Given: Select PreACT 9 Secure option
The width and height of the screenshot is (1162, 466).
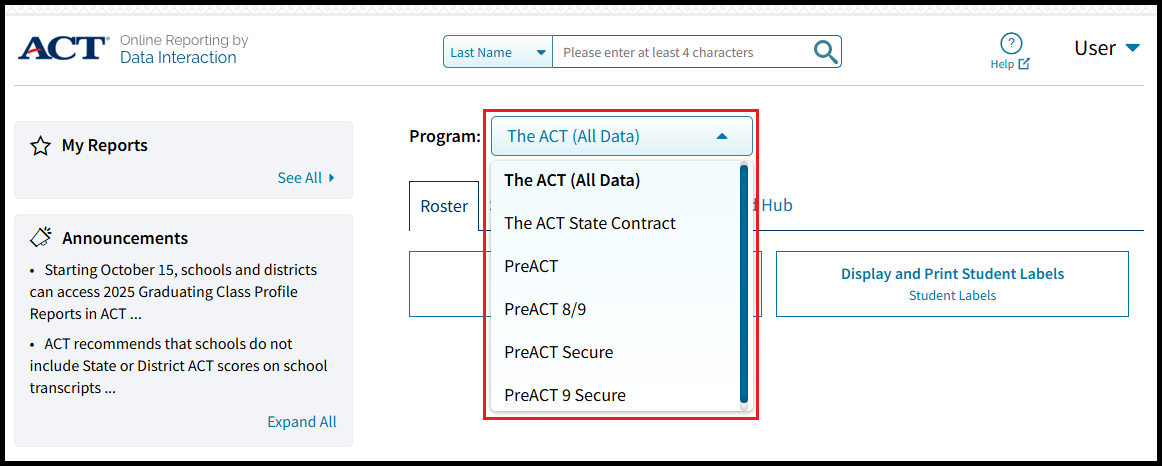Looking at the screenshot, I should (565, 395).
